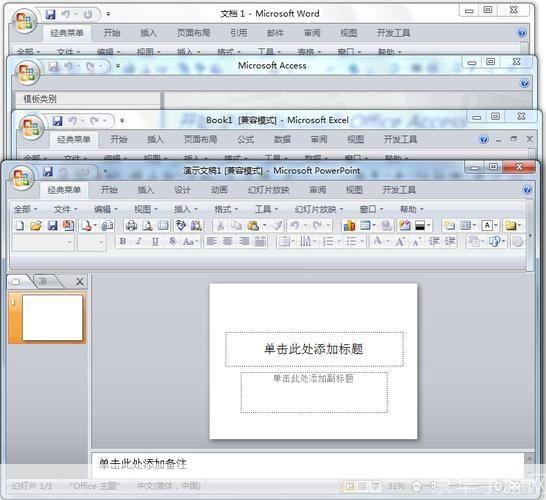Switch to the 引用 tab in Word window
Image resolution: width=546 pixels, height=500 pixels.
(239, 33)
